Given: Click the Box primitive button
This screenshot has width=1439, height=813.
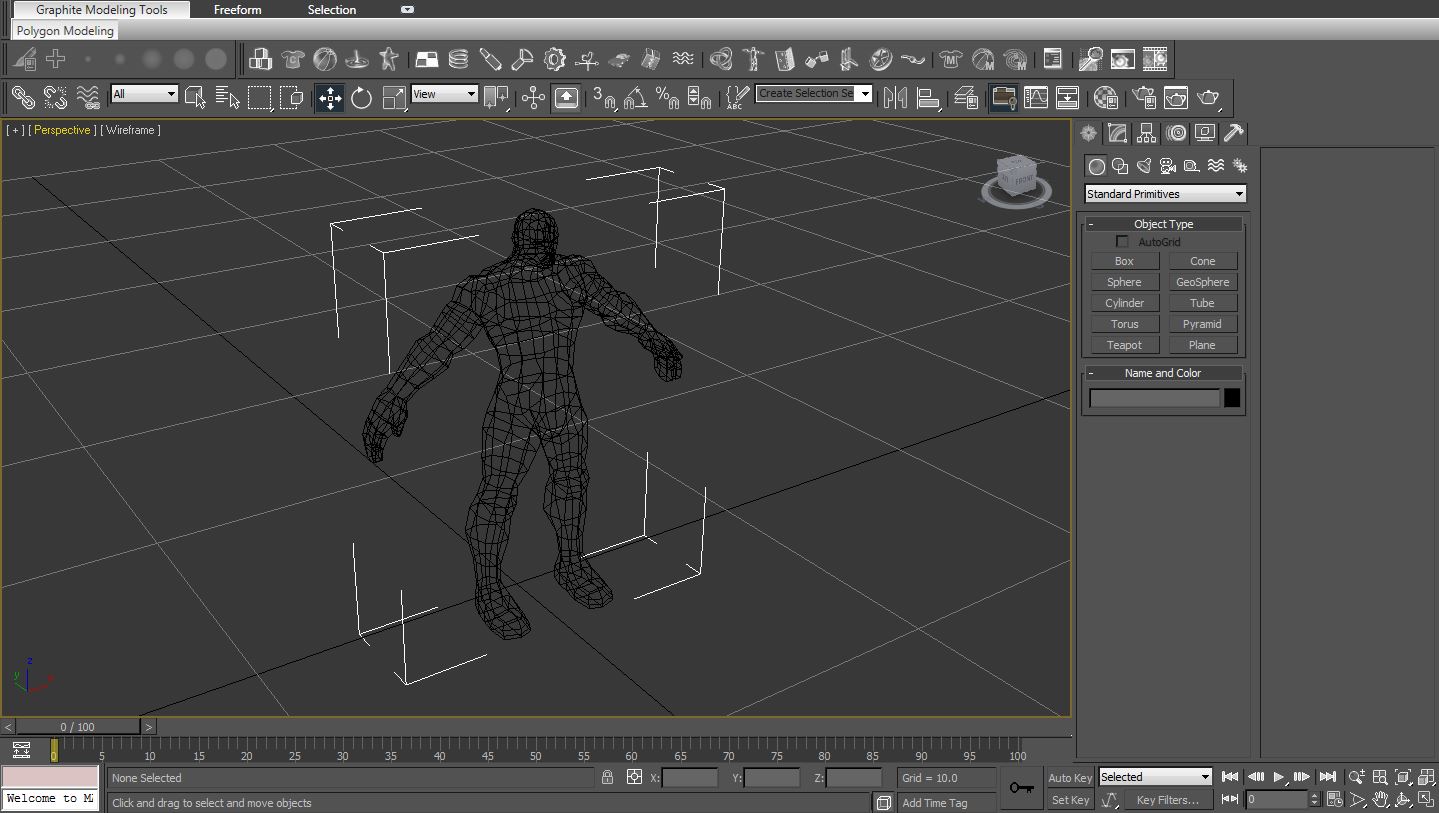Looking at the screenshot, I should pyautogui.click(x=1124, y=261).
